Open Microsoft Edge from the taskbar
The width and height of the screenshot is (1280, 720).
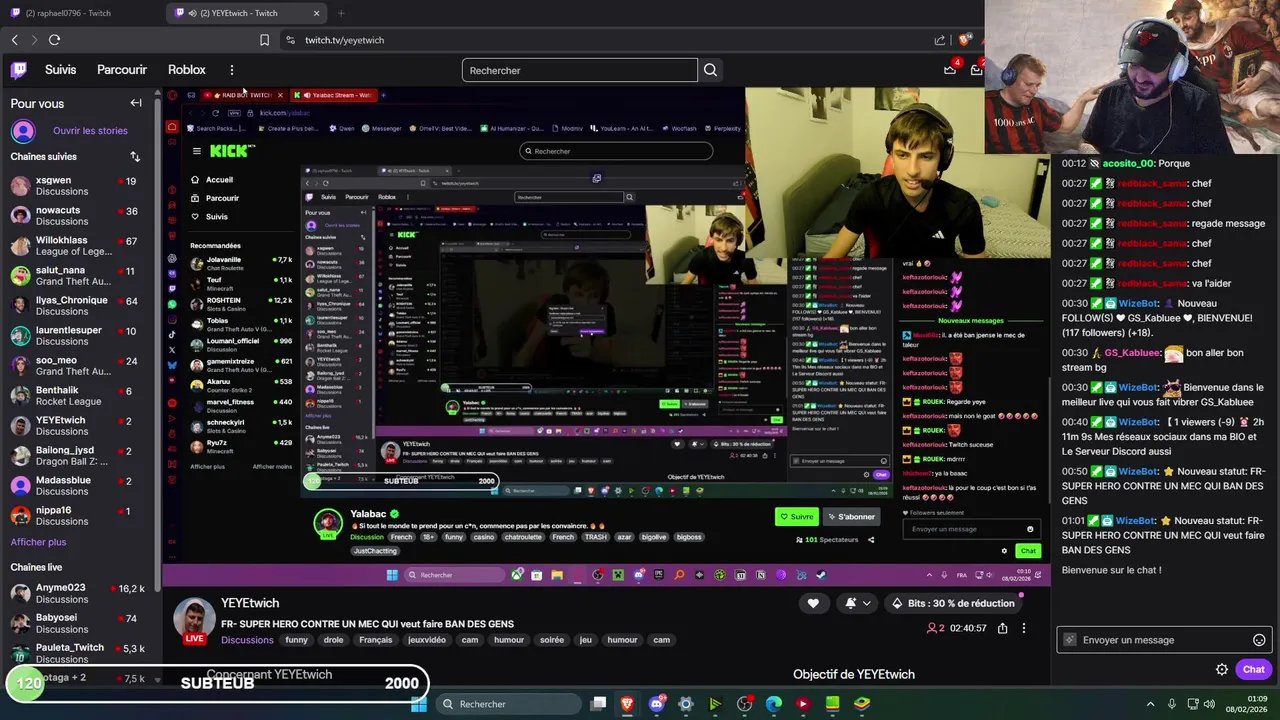tap(773, 704)
